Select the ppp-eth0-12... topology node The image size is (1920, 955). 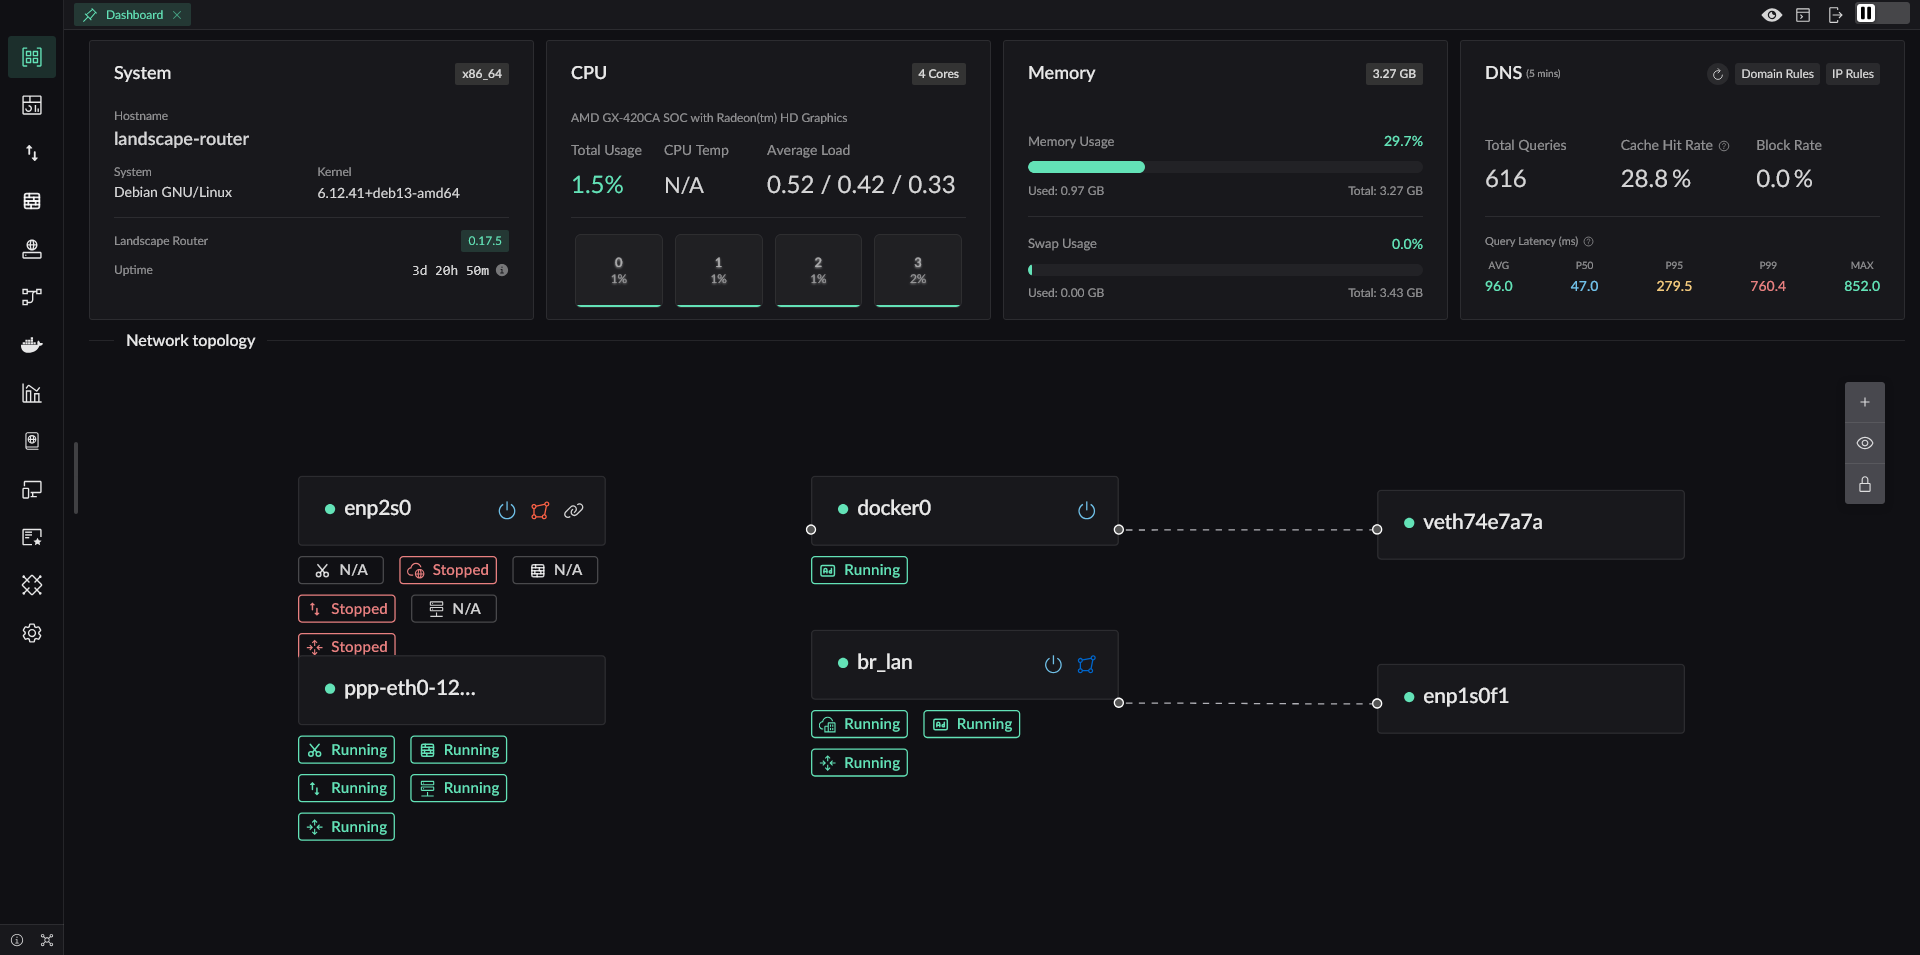click(451, 689)
